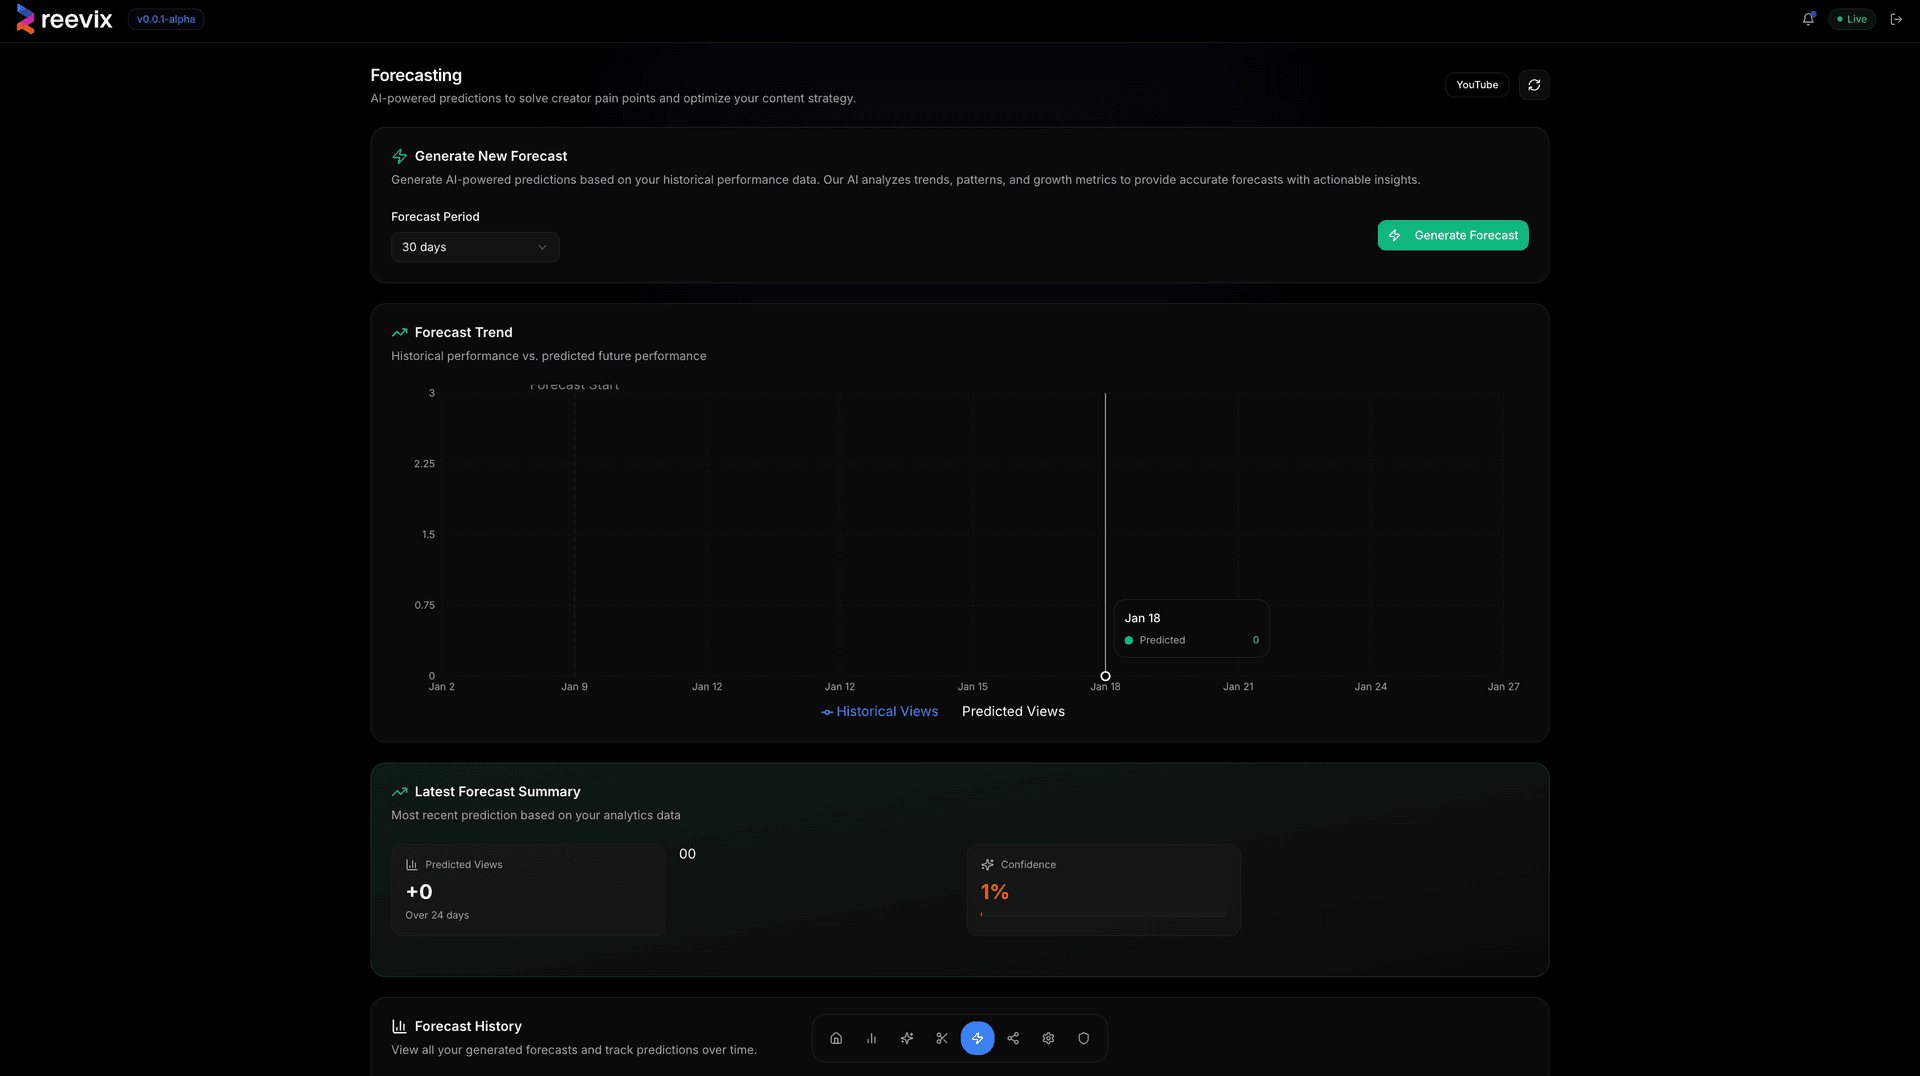Select the AI sparkles tool icon
The height and width of the screenshot is (1076, 1920).
906,1038
